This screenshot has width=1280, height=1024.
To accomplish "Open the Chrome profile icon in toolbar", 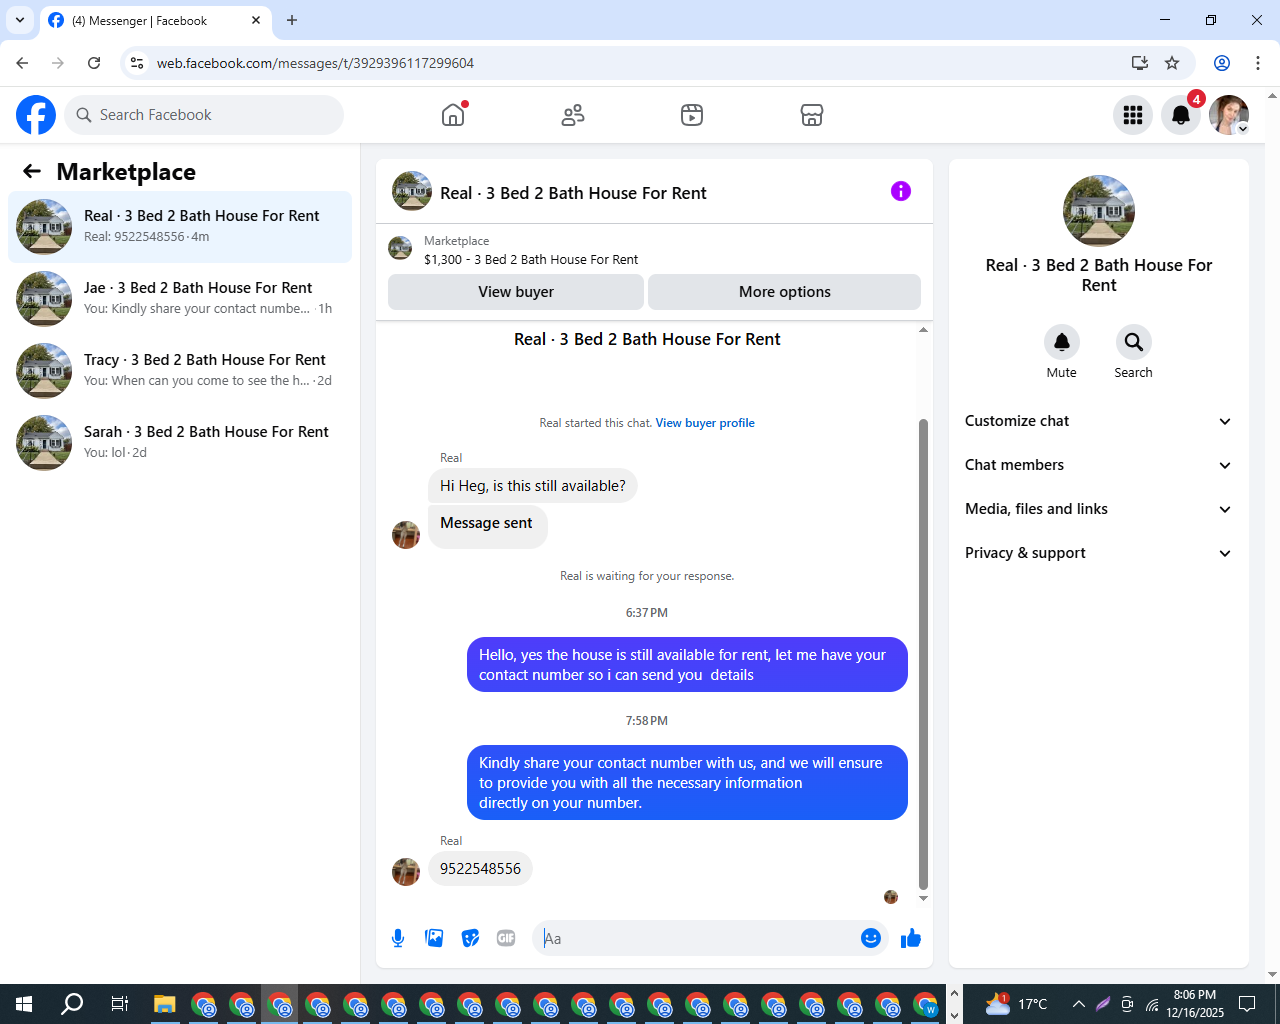I will 1222,63.
